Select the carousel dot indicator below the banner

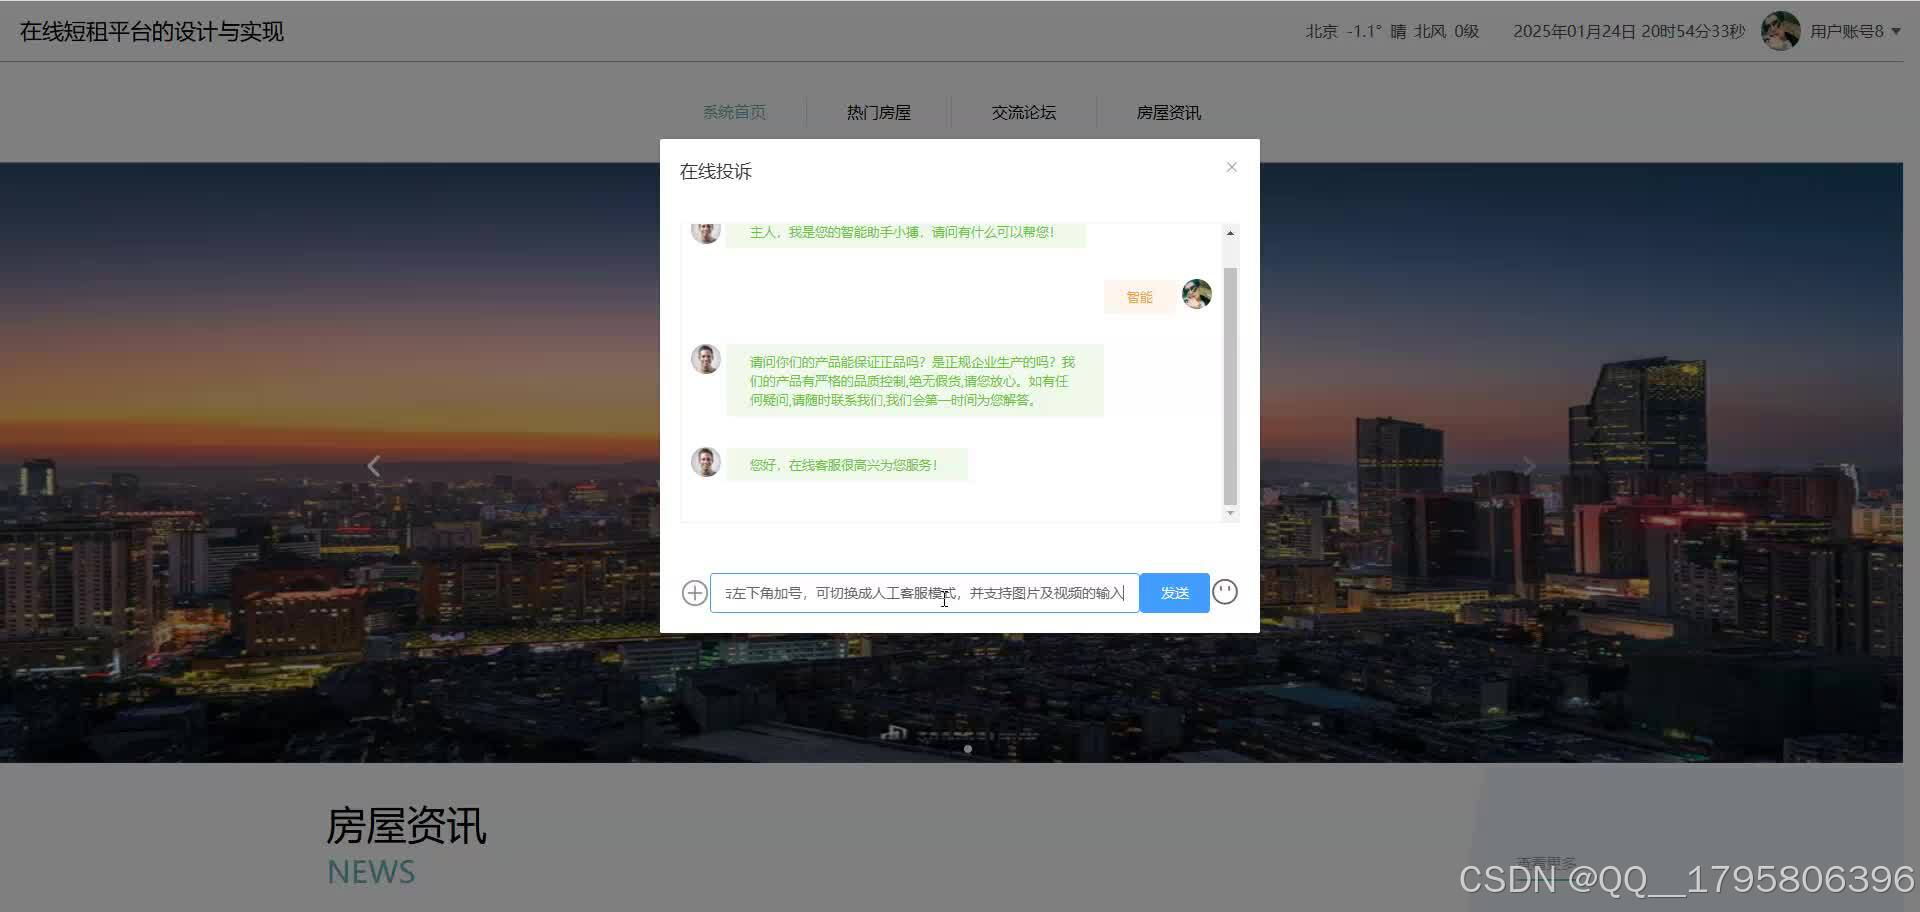coord(967,747)
